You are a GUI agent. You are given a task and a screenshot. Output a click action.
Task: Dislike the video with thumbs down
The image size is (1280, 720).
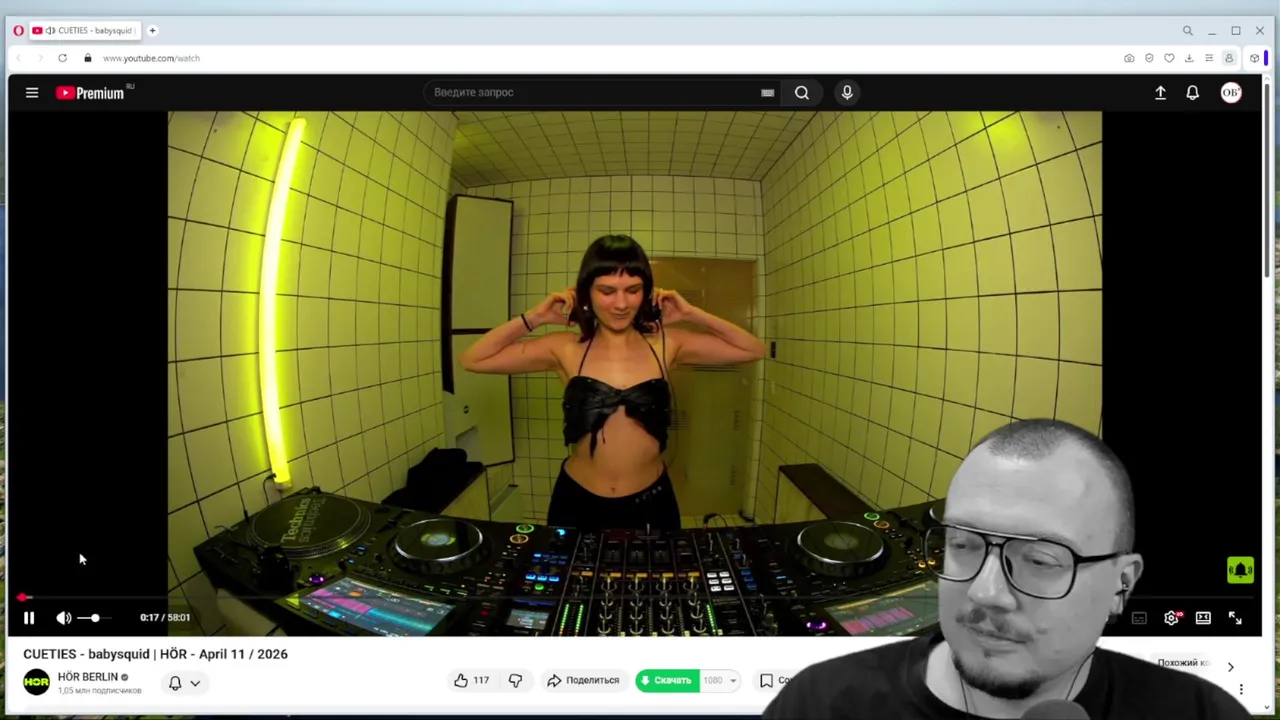[x=515, y=681]
